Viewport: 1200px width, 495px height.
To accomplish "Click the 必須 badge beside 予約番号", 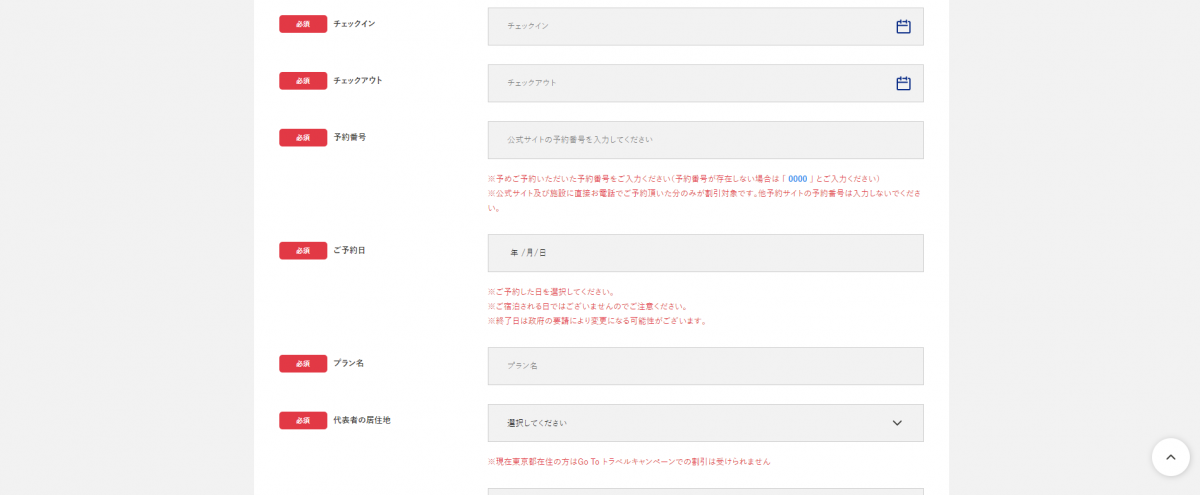I will coord(303,137).
